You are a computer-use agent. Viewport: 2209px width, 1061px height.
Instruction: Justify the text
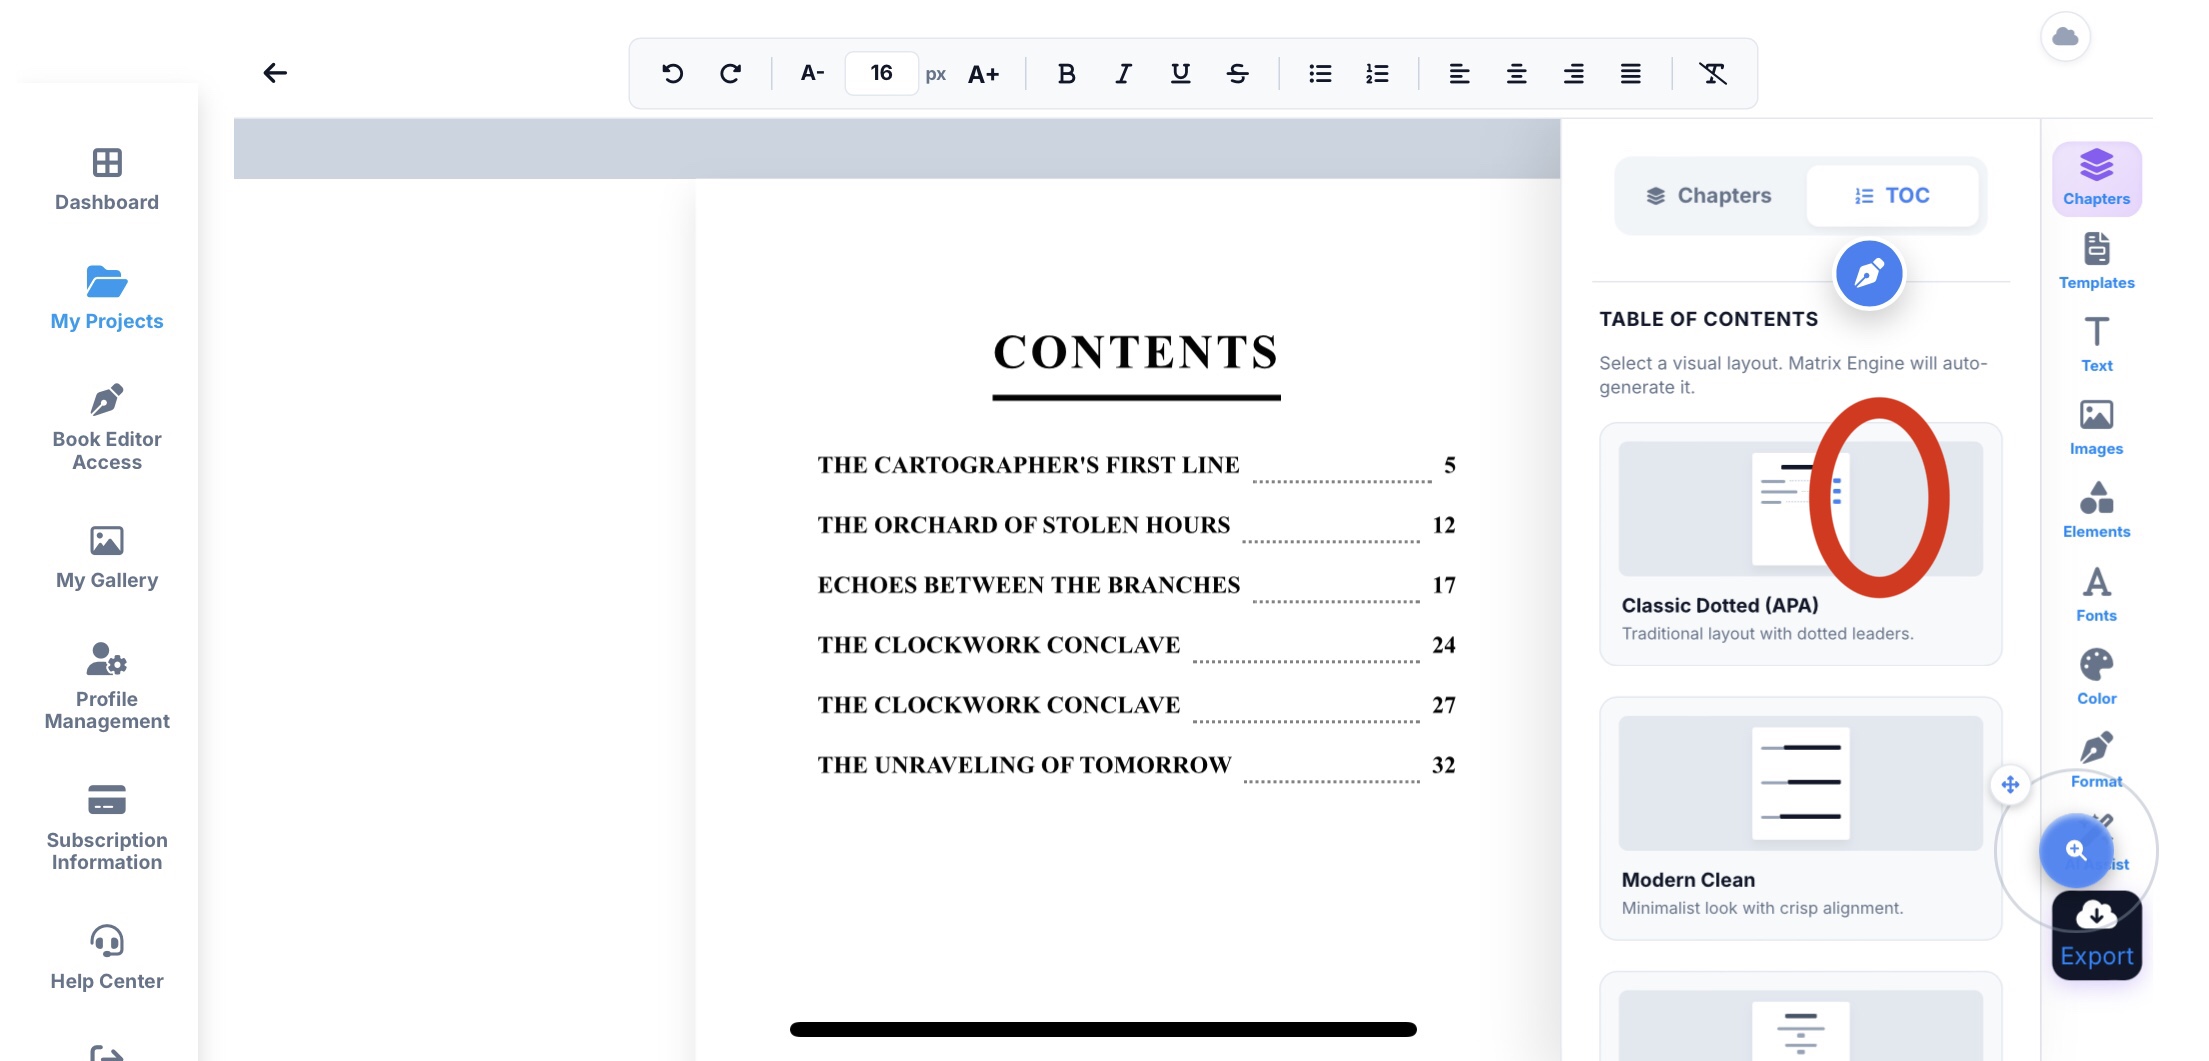point(1630,73)
